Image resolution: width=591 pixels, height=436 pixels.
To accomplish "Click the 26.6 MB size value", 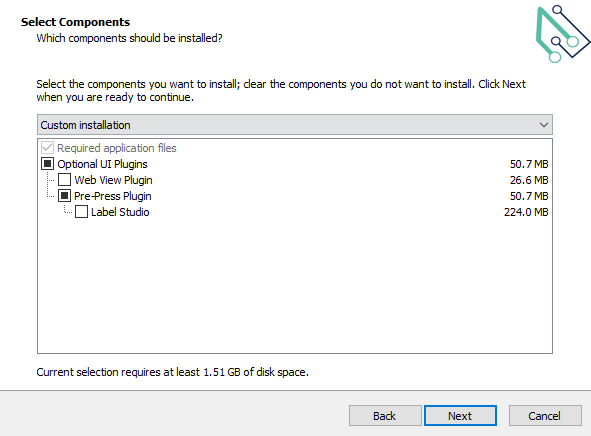I will (529, 180).
